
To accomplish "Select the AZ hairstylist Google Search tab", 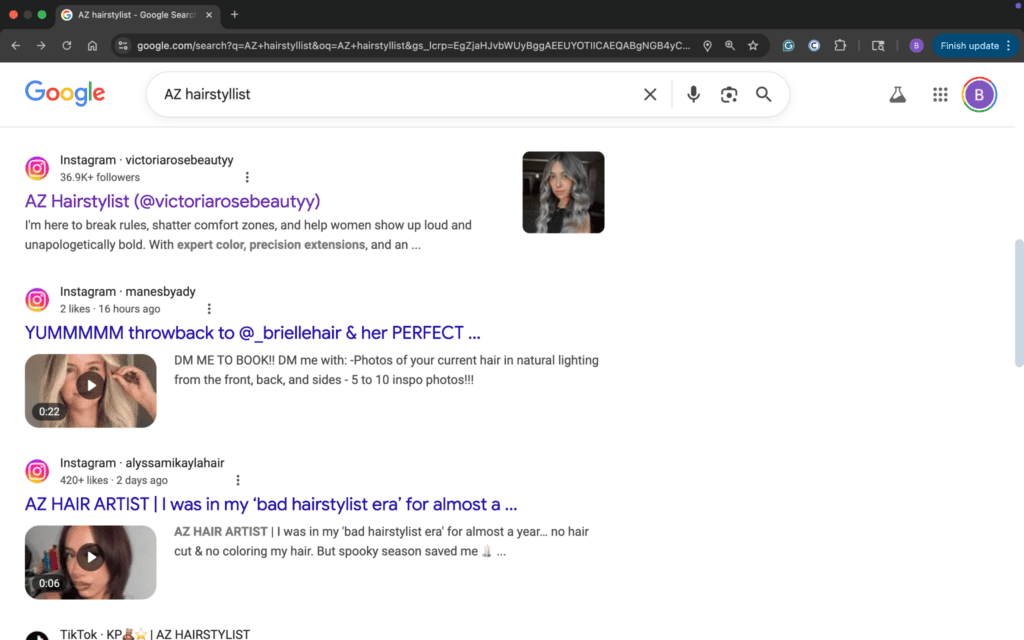I will pos(130,15).
